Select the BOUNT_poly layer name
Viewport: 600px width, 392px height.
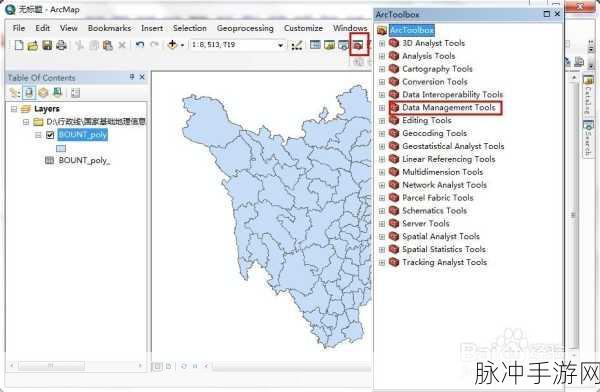point(83,134)
